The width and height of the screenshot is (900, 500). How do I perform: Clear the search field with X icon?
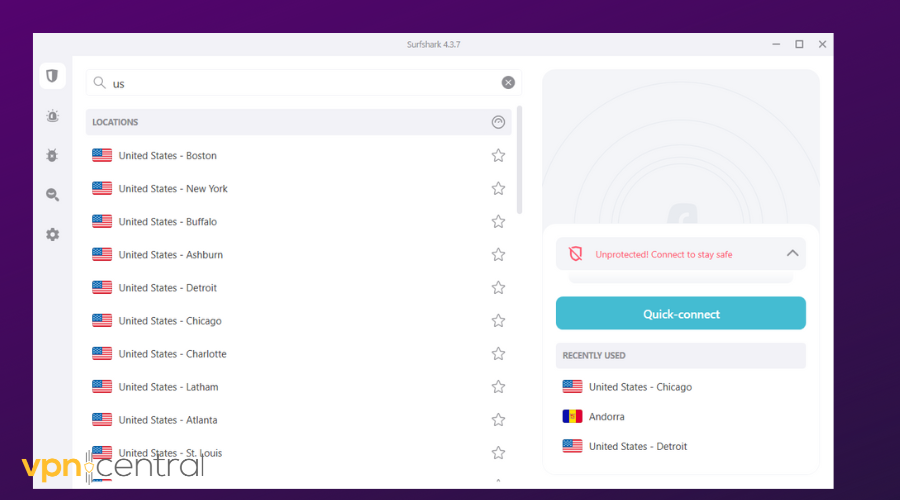point(508,83)
